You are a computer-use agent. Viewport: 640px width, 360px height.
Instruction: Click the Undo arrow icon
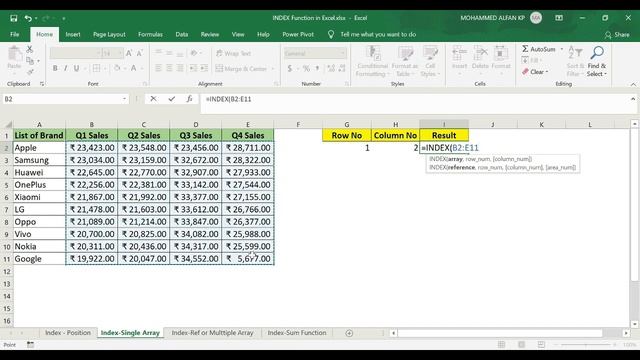click(x=28, y=18)
